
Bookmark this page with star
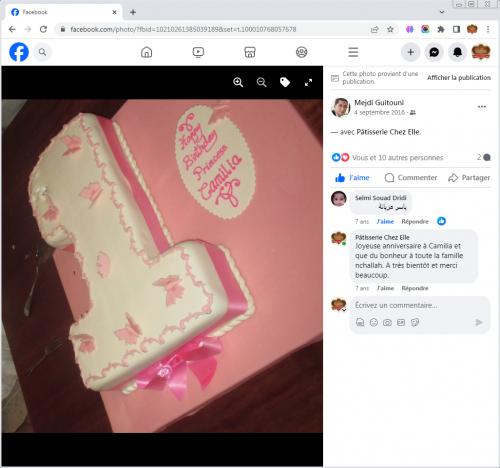pyautogui.click(x=390, y=29)
